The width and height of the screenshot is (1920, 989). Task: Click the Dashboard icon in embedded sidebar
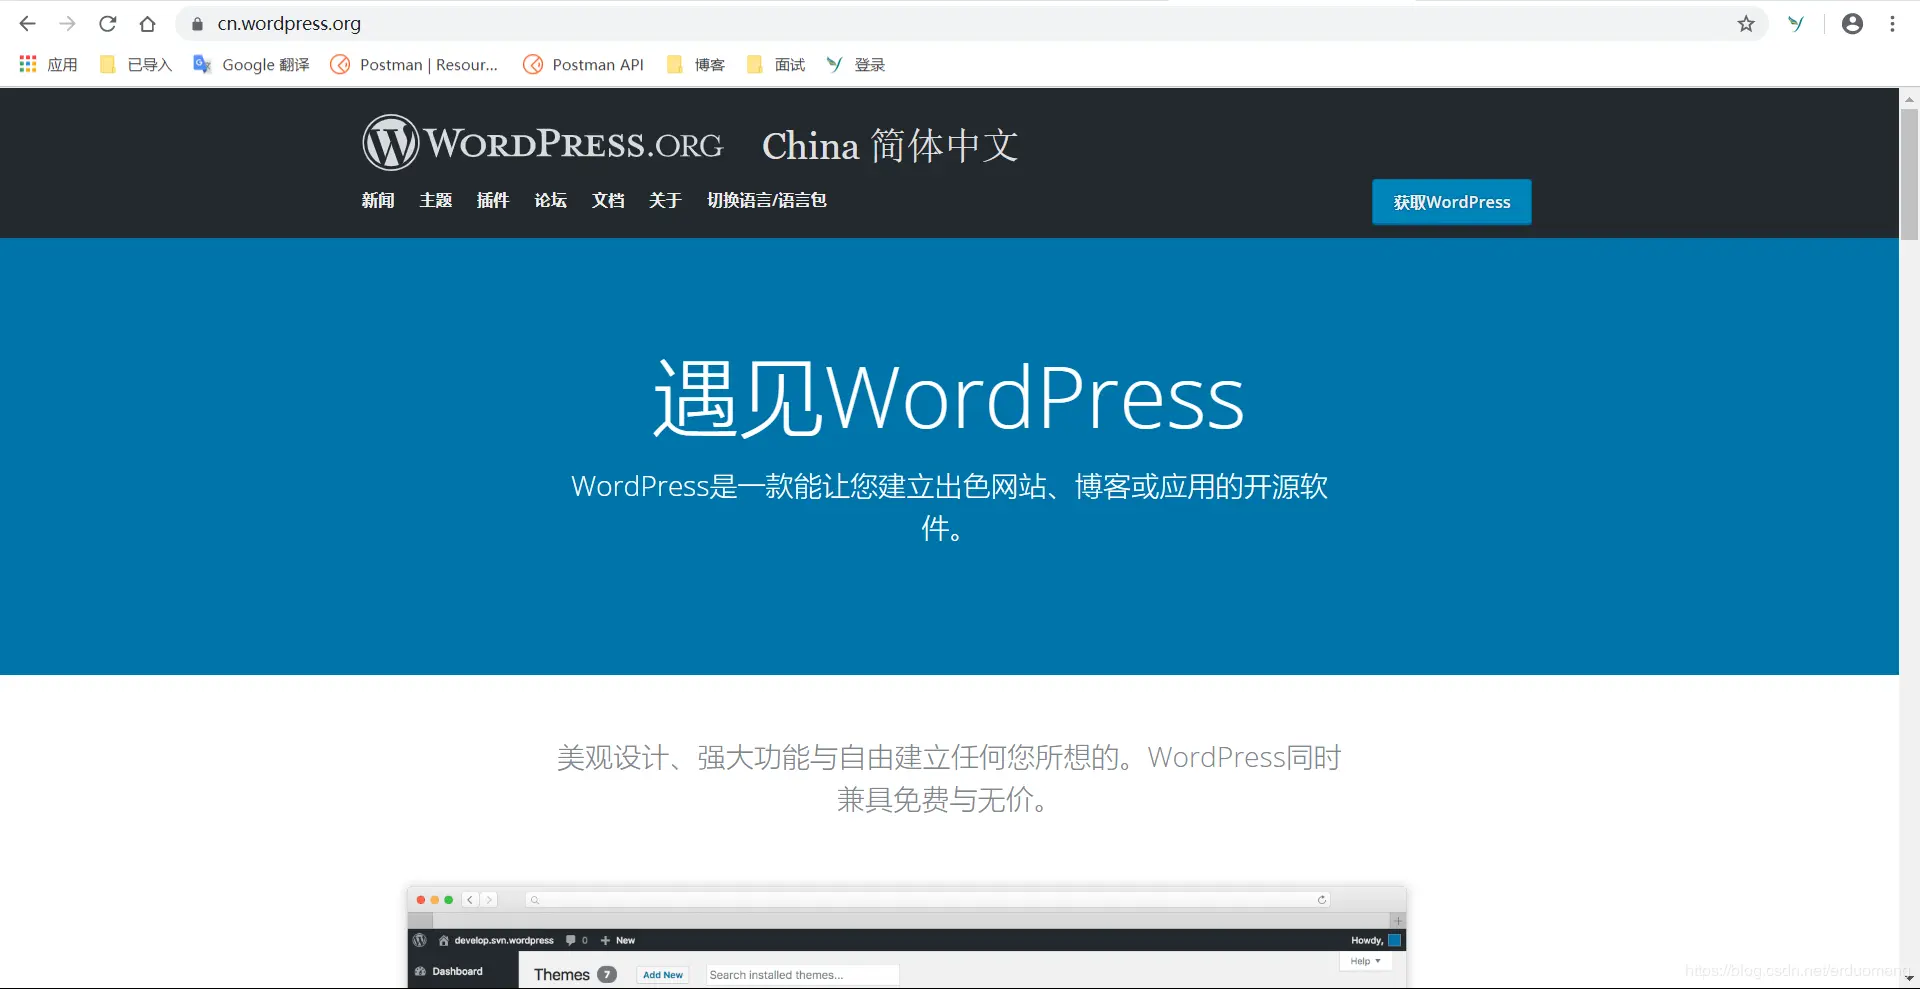click(x=421, y=971)
